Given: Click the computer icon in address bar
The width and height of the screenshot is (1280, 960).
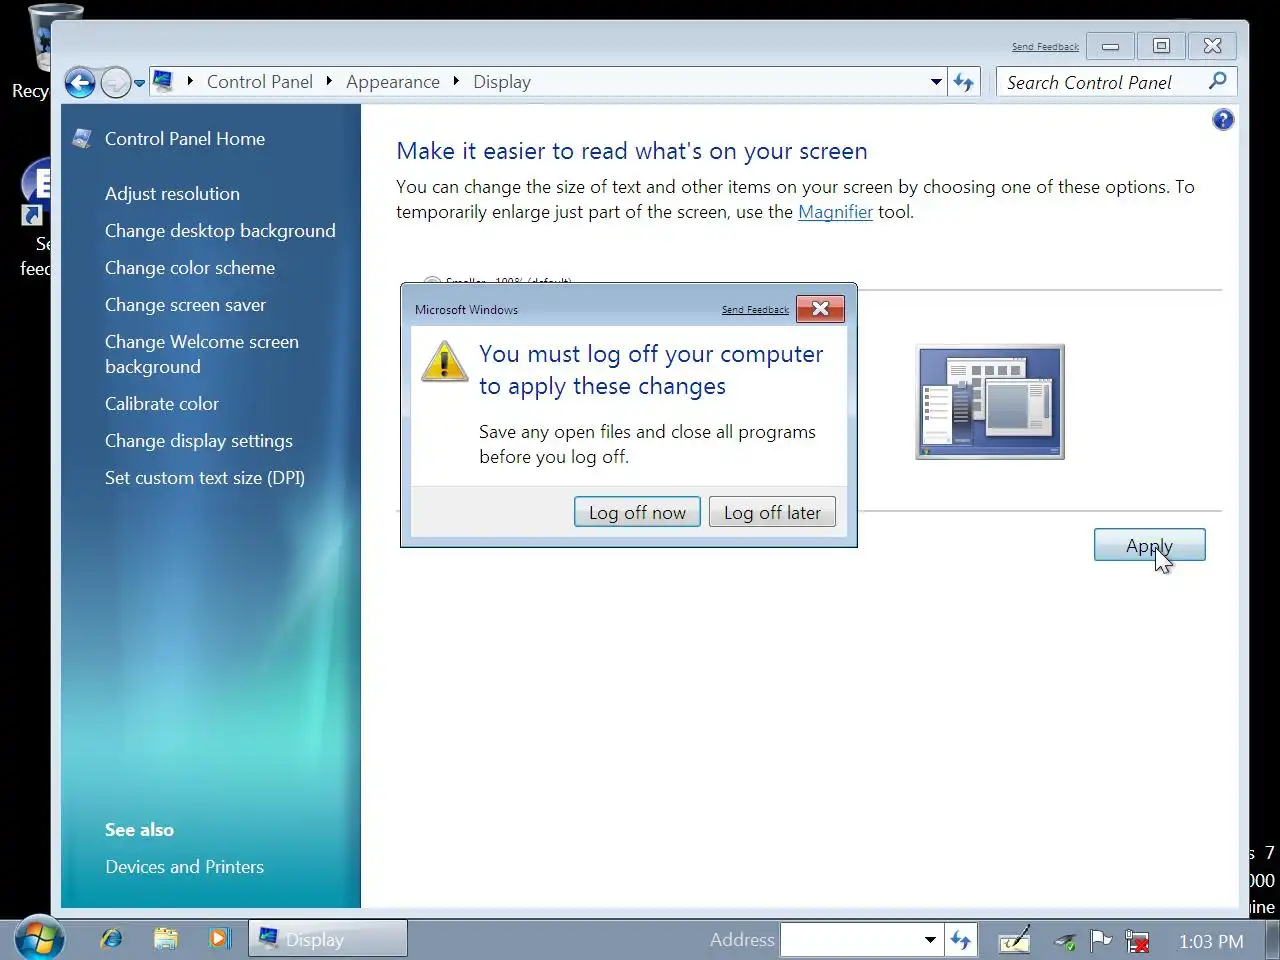Looking at the screenshot, I should point(164,81).
